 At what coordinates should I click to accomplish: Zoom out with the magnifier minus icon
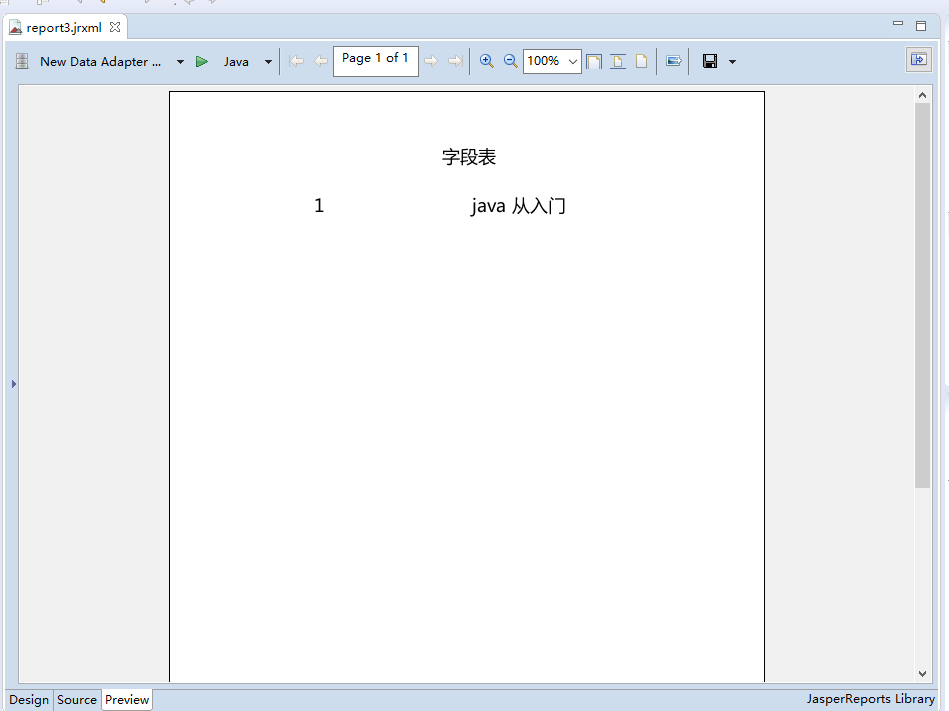tap(510, 61)
